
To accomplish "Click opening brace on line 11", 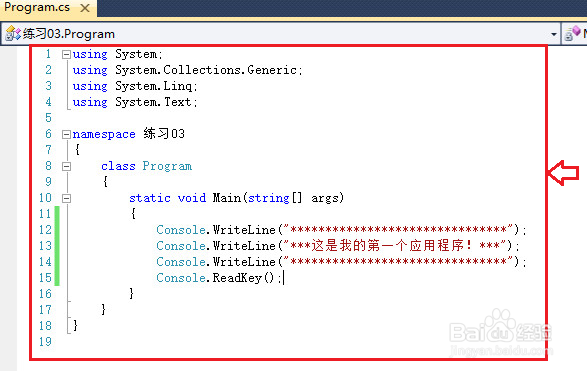I will click(x=133, y=214).
